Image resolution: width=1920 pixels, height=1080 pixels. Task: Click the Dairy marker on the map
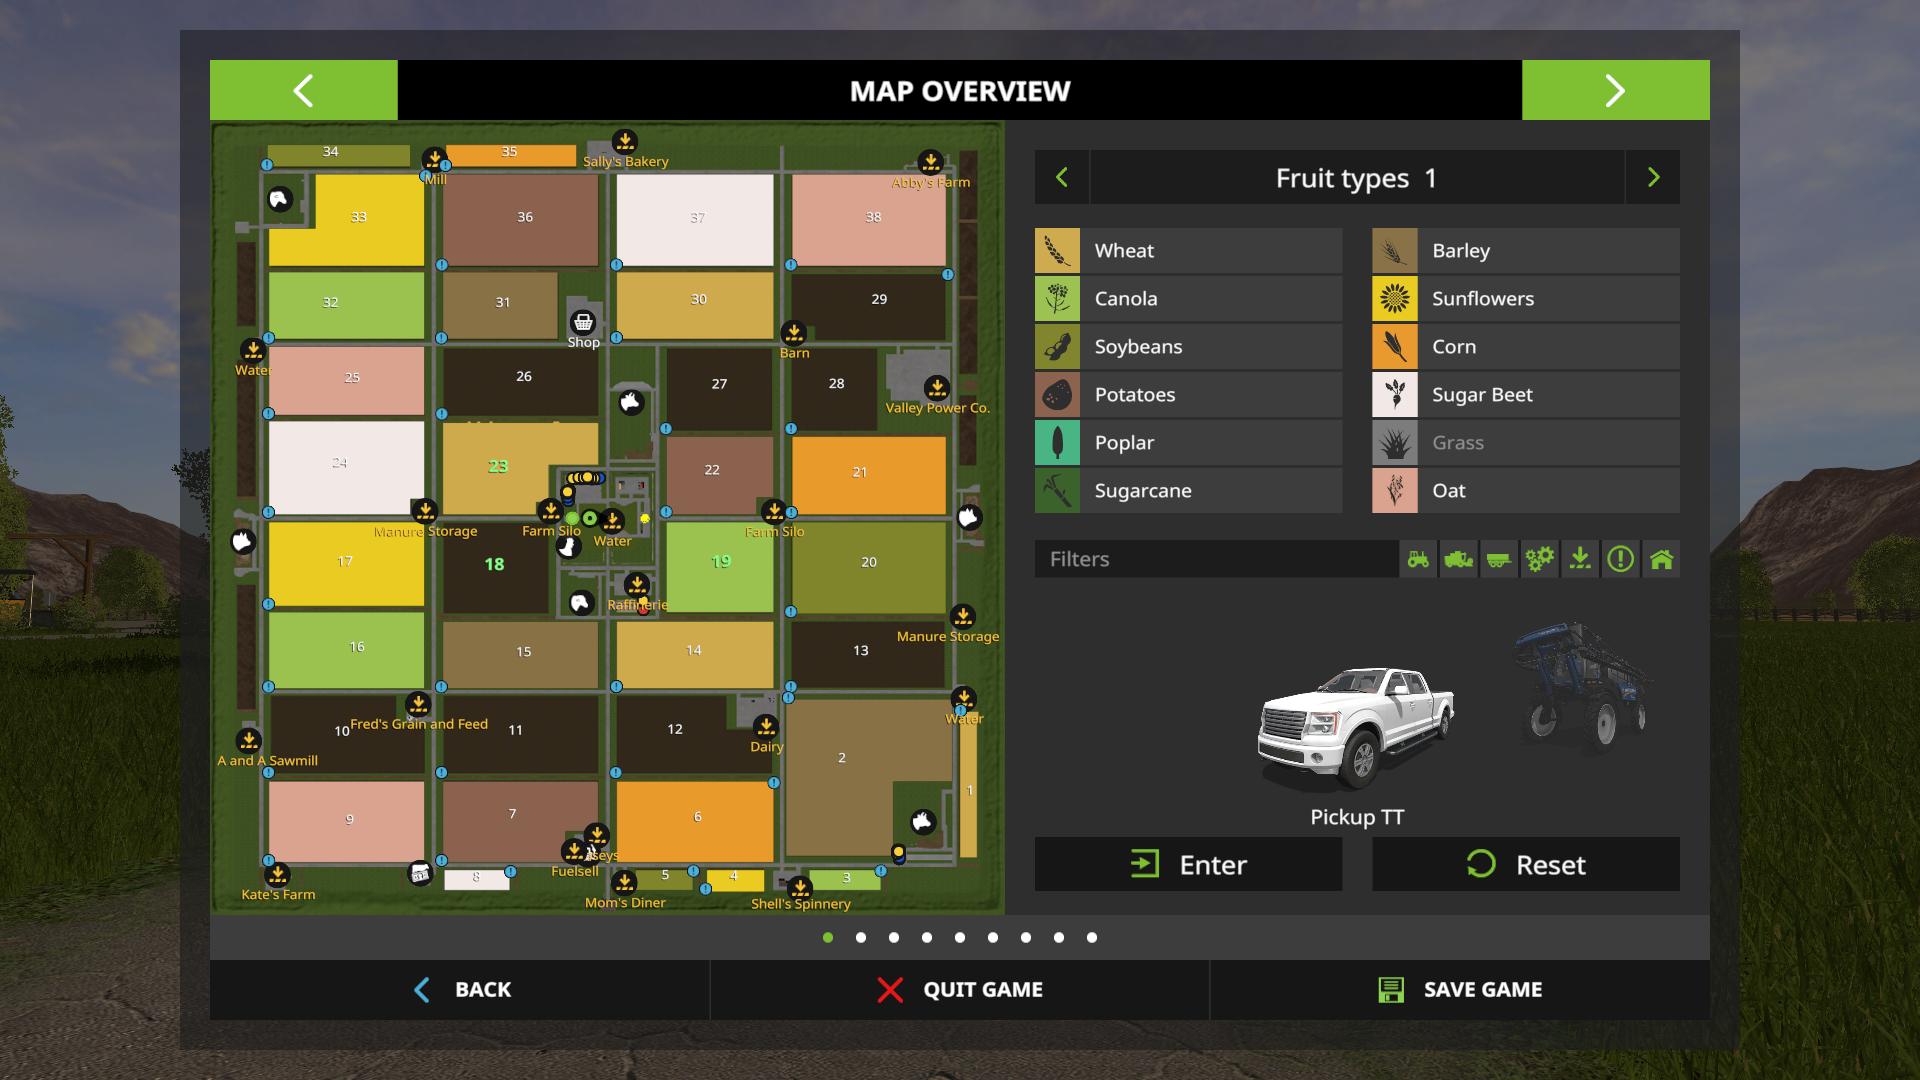click(766, 726)
